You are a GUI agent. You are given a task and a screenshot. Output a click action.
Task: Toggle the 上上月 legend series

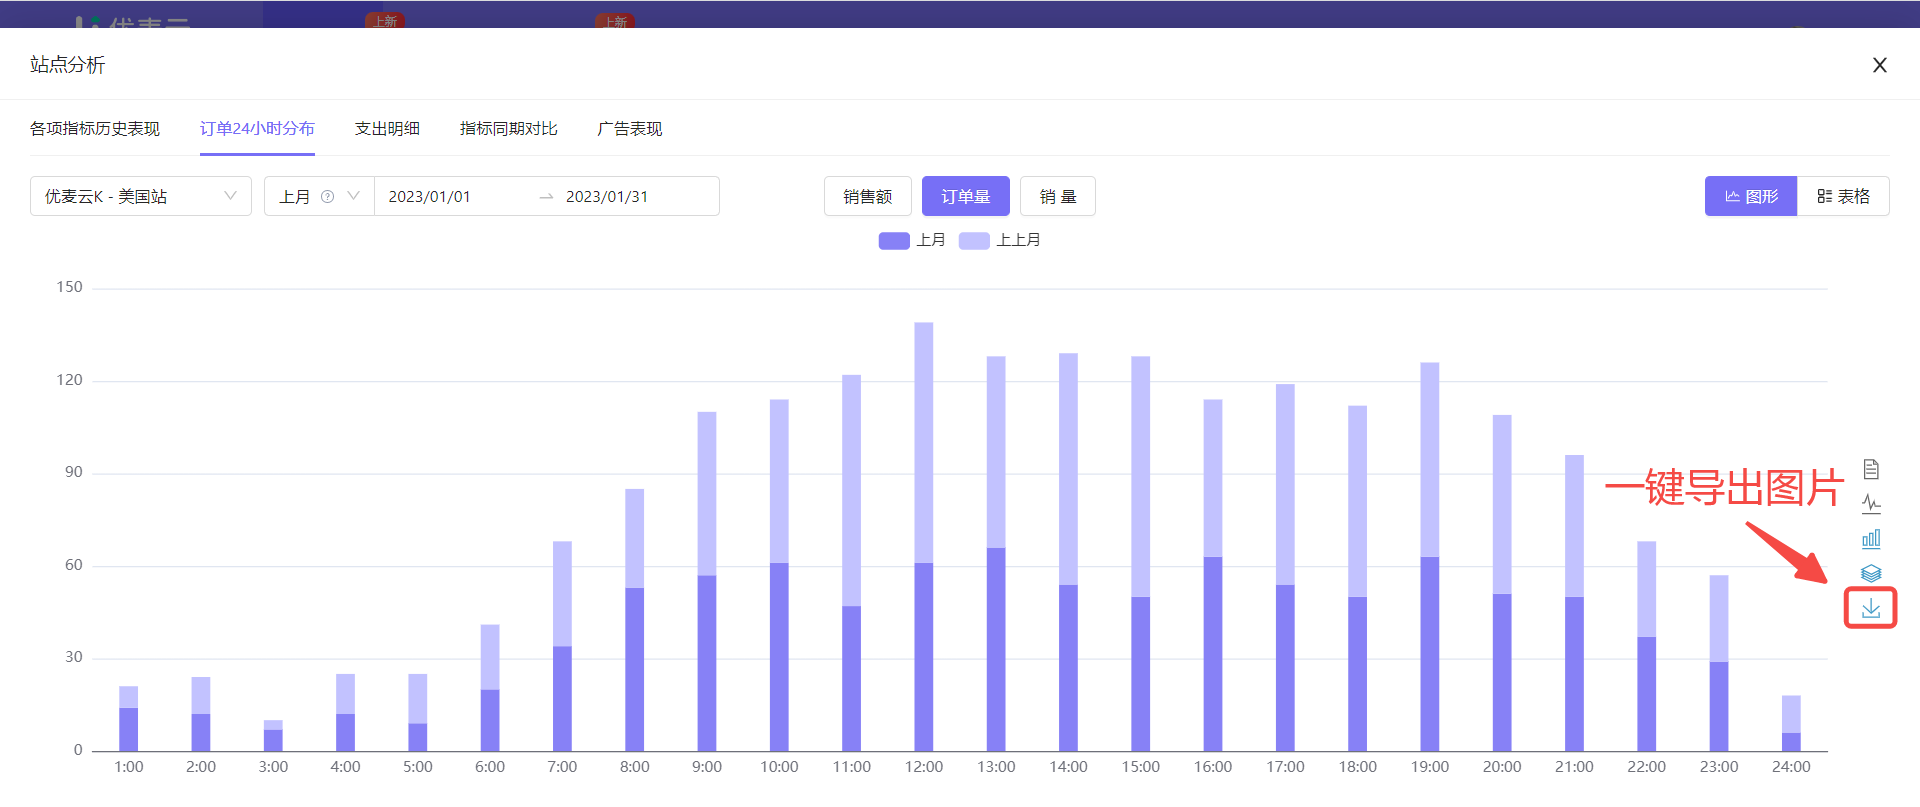[999, 240]
